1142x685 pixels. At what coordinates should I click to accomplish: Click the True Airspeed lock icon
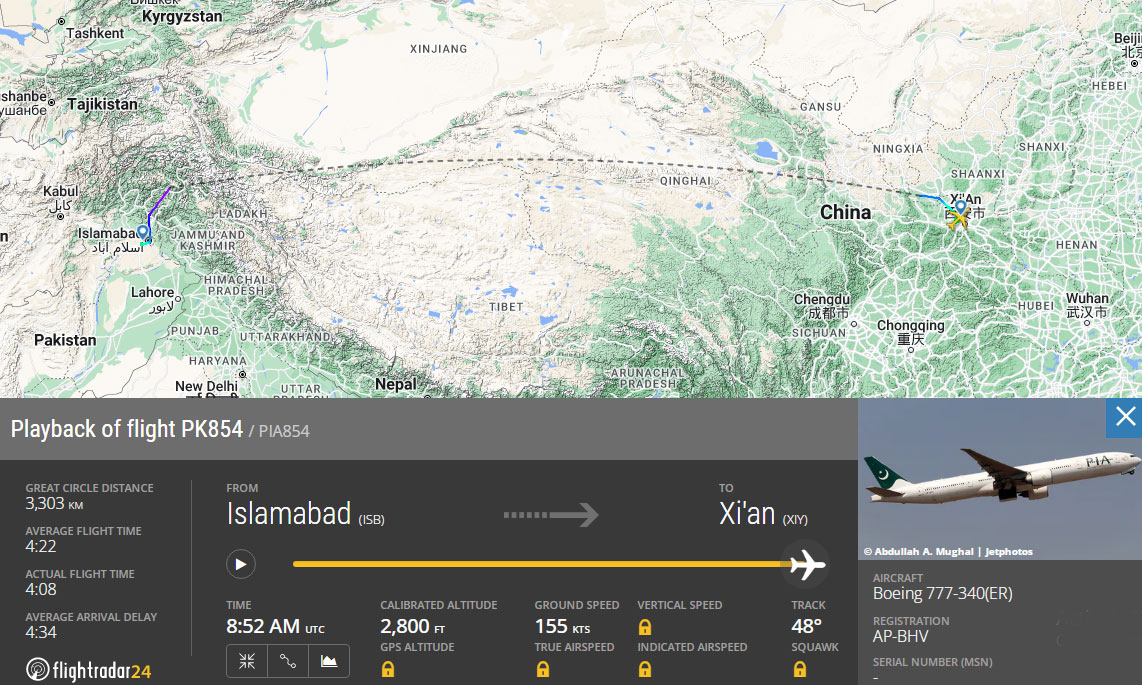(x=543, y=669)
